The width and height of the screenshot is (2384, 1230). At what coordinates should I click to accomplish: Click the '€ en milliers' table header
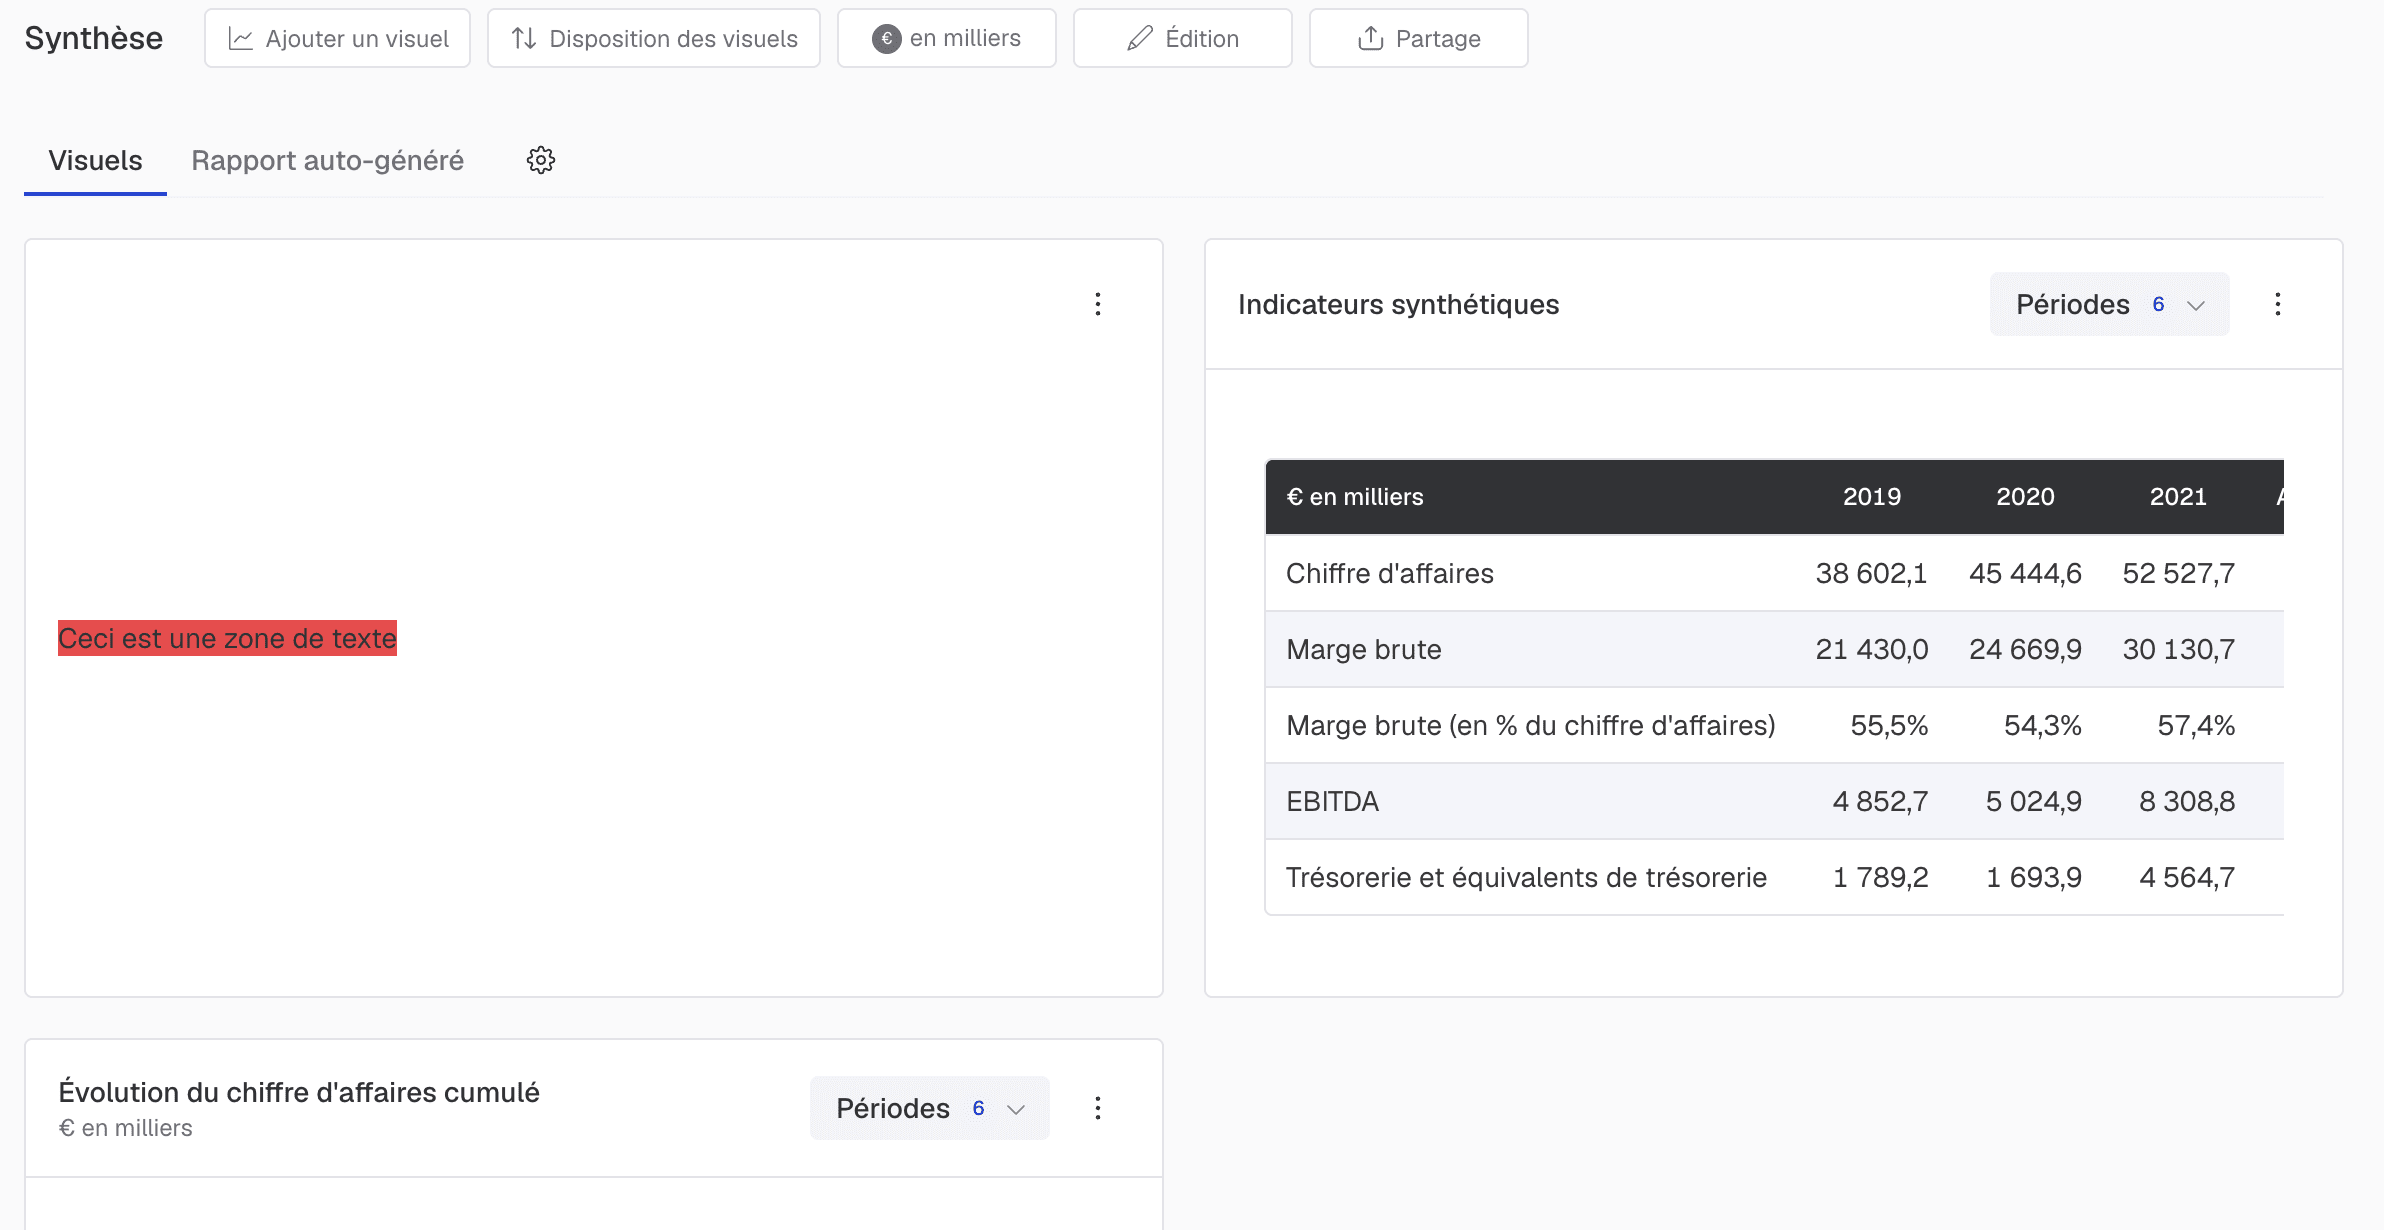(1355, 497)
